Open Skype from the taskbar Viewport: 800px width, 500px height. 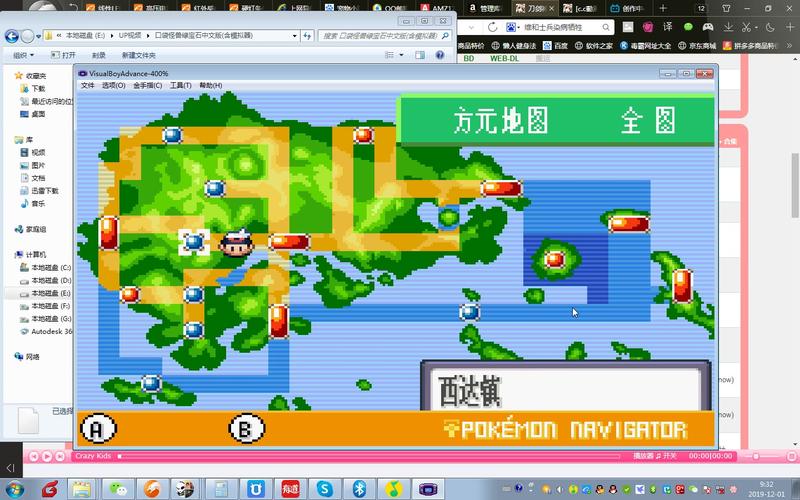coord(324,489)
